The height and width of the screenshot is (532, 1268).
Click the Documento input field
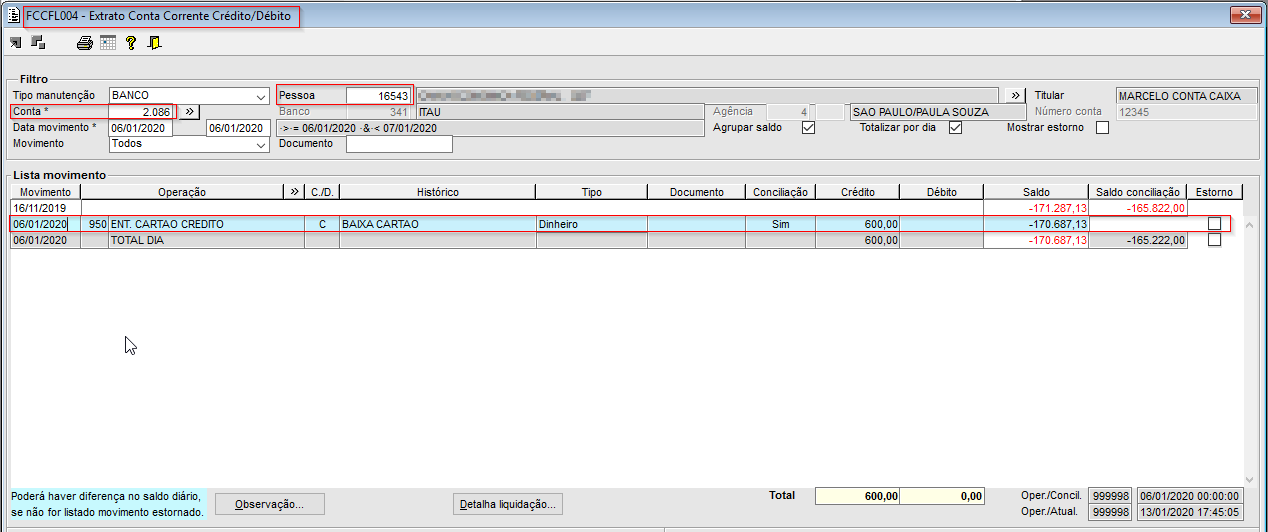399,144
